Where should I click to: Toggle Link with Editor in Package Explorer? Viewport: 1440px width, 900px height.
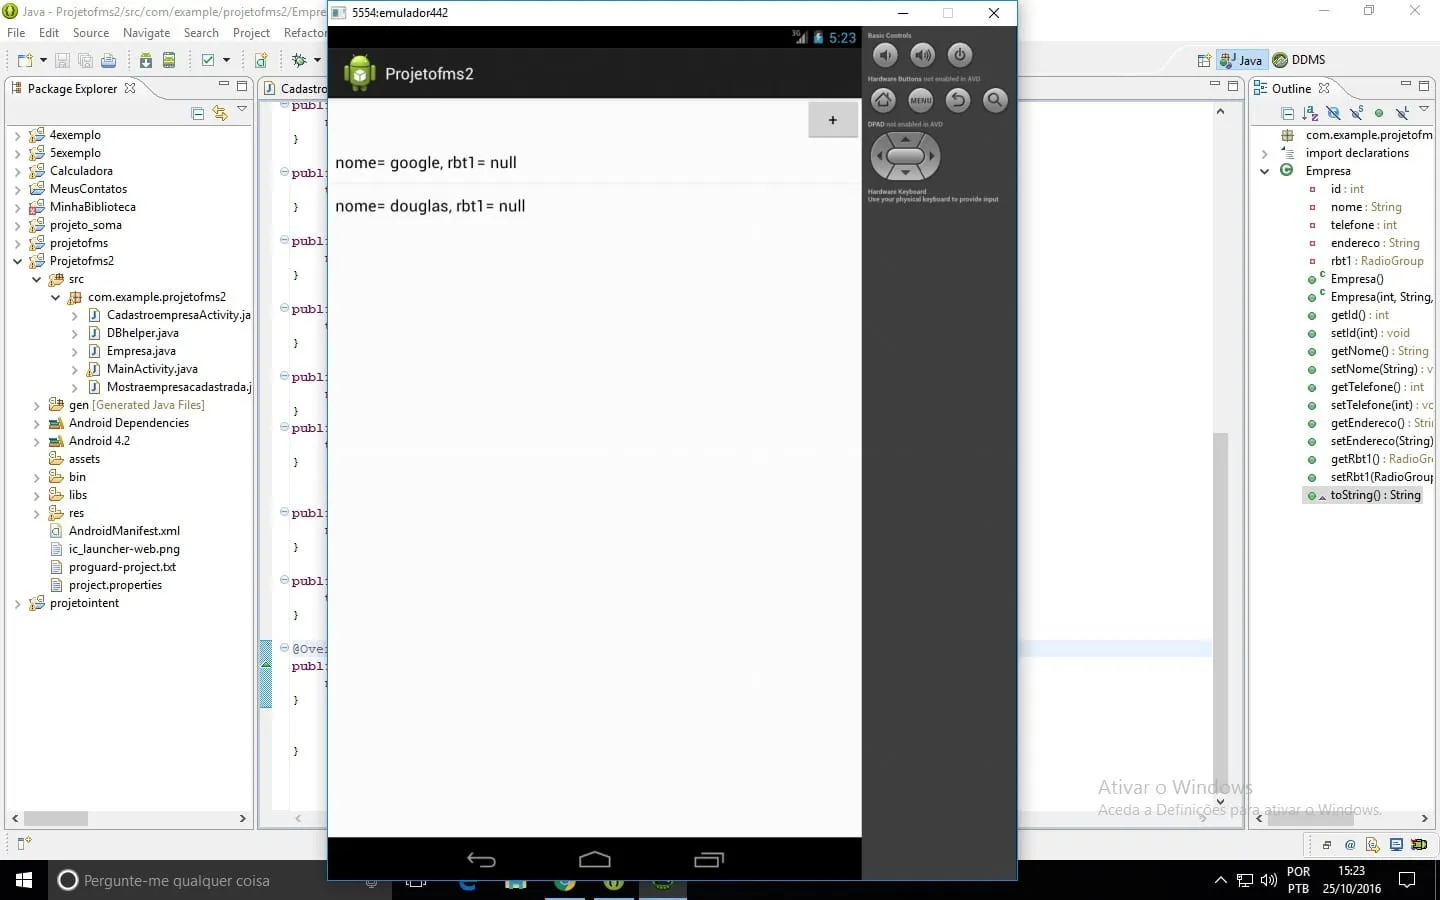click(220, 113)
